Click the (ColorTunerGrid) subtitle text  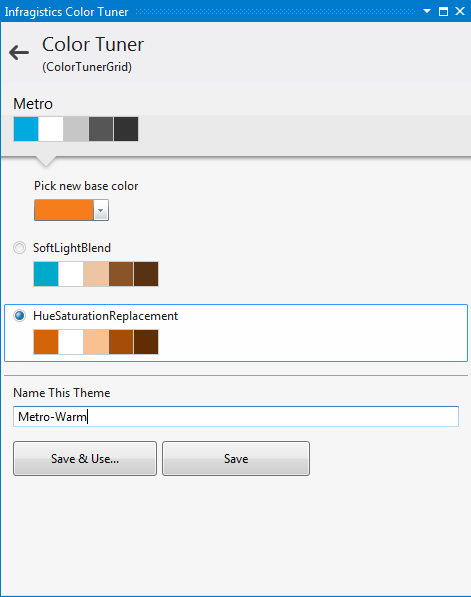coord(87,67)
